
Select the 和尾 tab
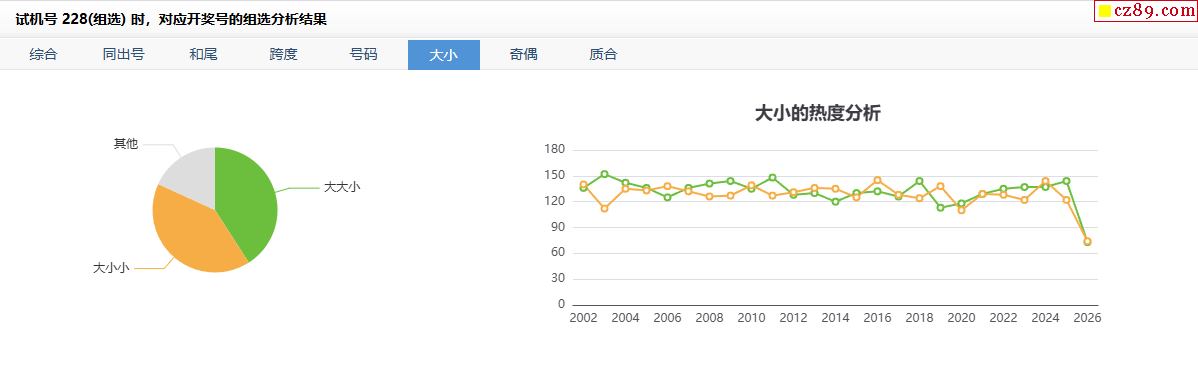tap(203, 55)
